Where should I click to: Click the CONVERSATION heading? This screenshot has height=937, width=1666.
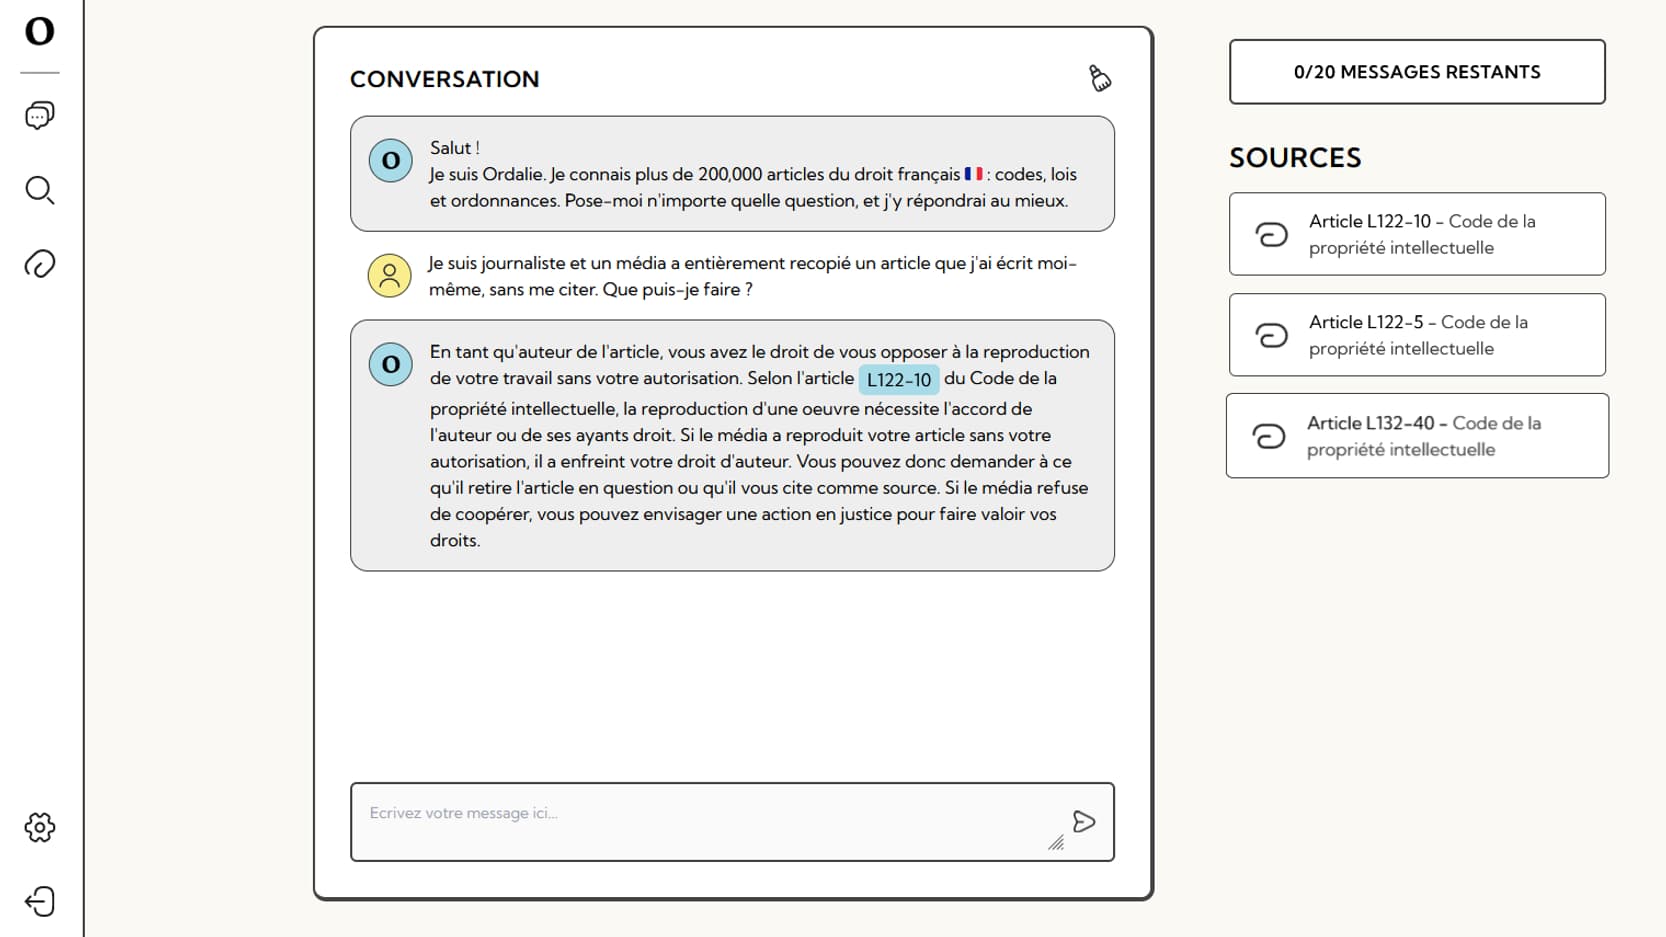pyautogui.click(x=445, y=79)
